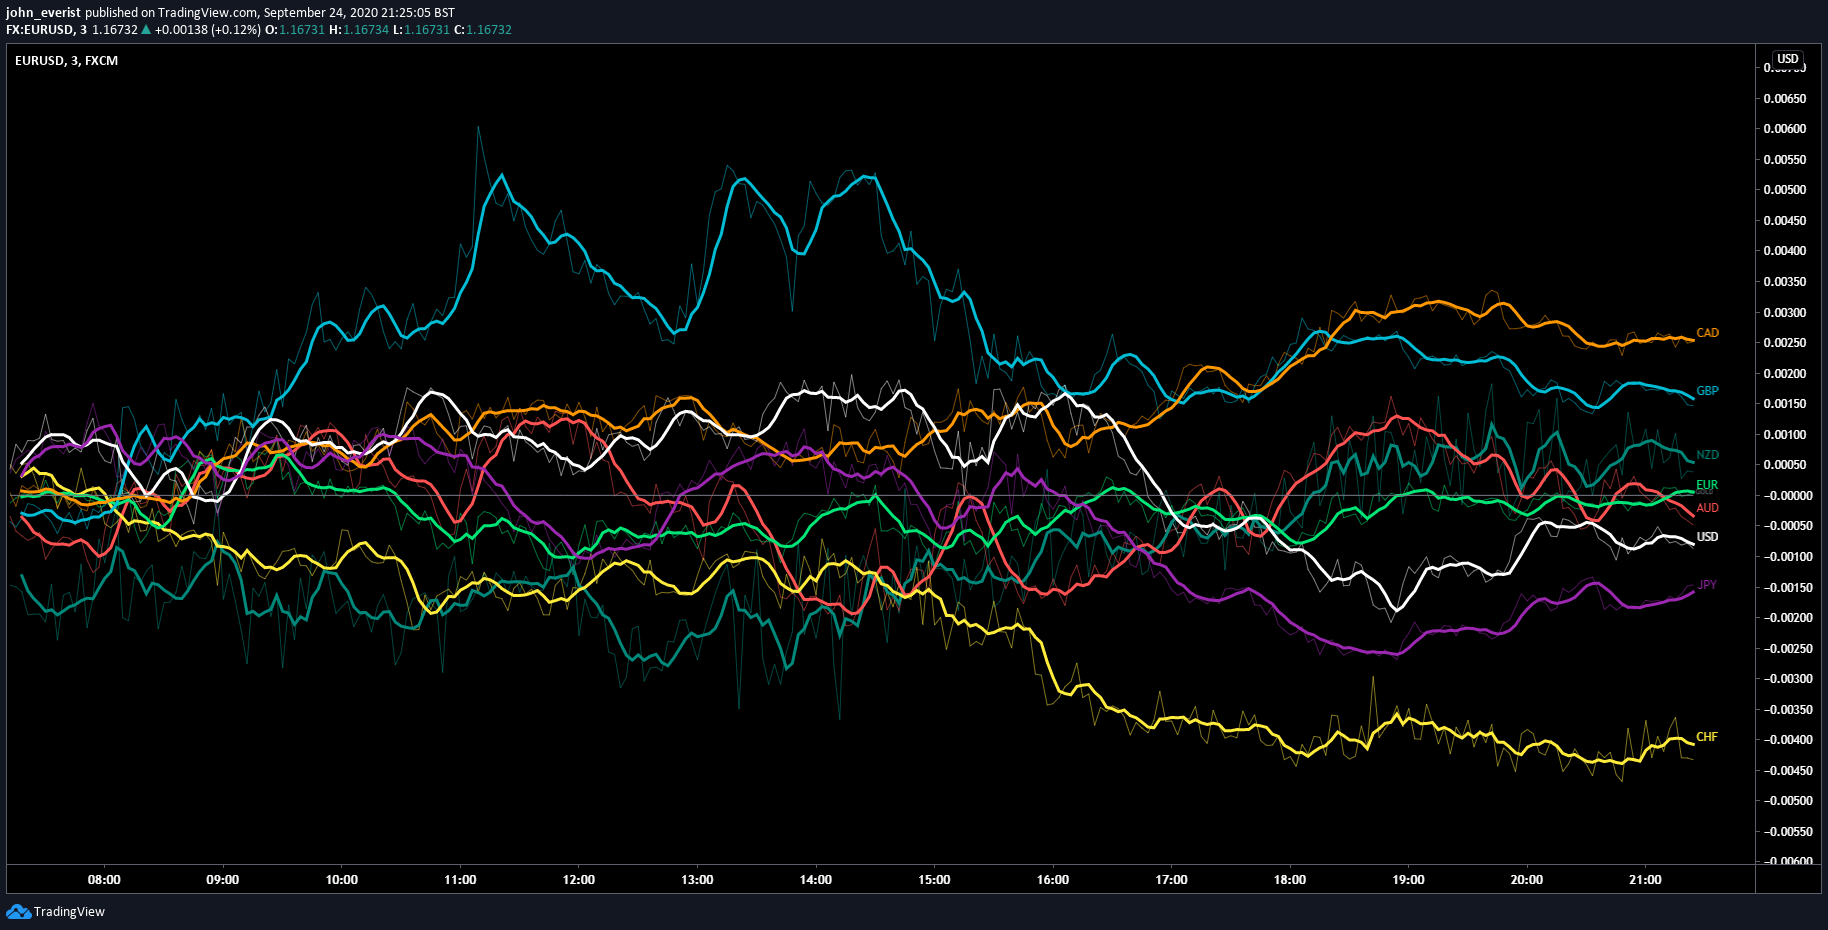This screenshot has width=1828, height=930.
Task: Select the green EUR line label
Action: tap(1707, 485)
